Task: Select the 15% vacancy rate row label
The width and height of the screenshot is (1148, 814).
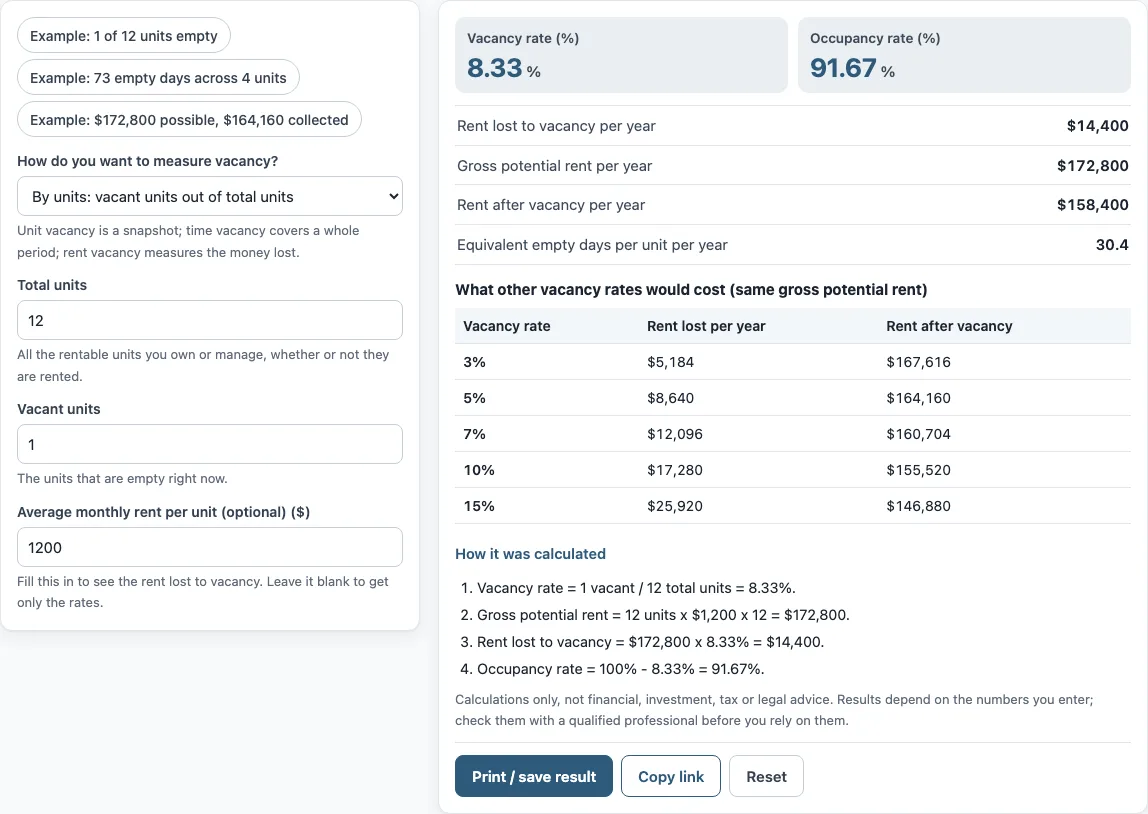Action: (479, 505)
